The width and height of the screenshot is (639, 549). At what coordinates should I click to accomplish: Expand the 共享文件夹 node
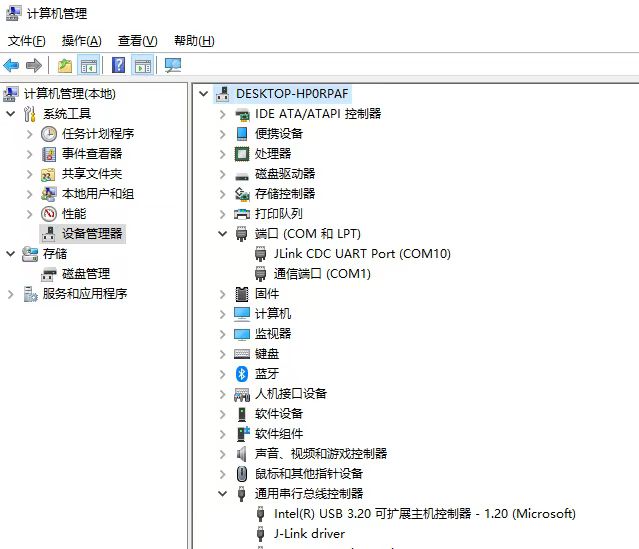pos(29,174)
